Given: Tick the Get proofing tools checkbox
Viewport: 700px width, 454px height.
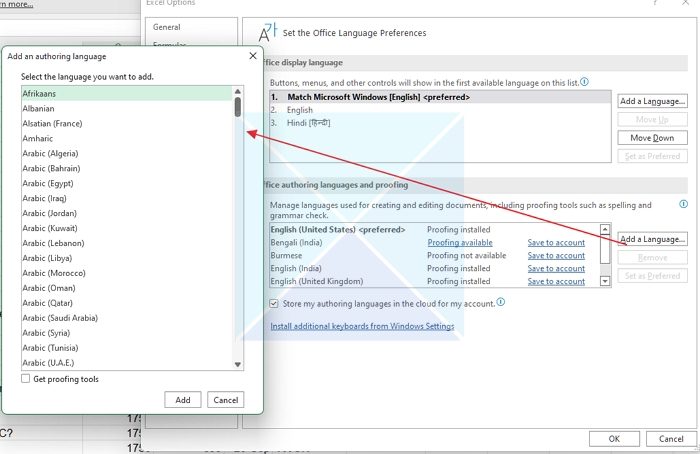Looking at the screenshot, I should coord(26,379).
